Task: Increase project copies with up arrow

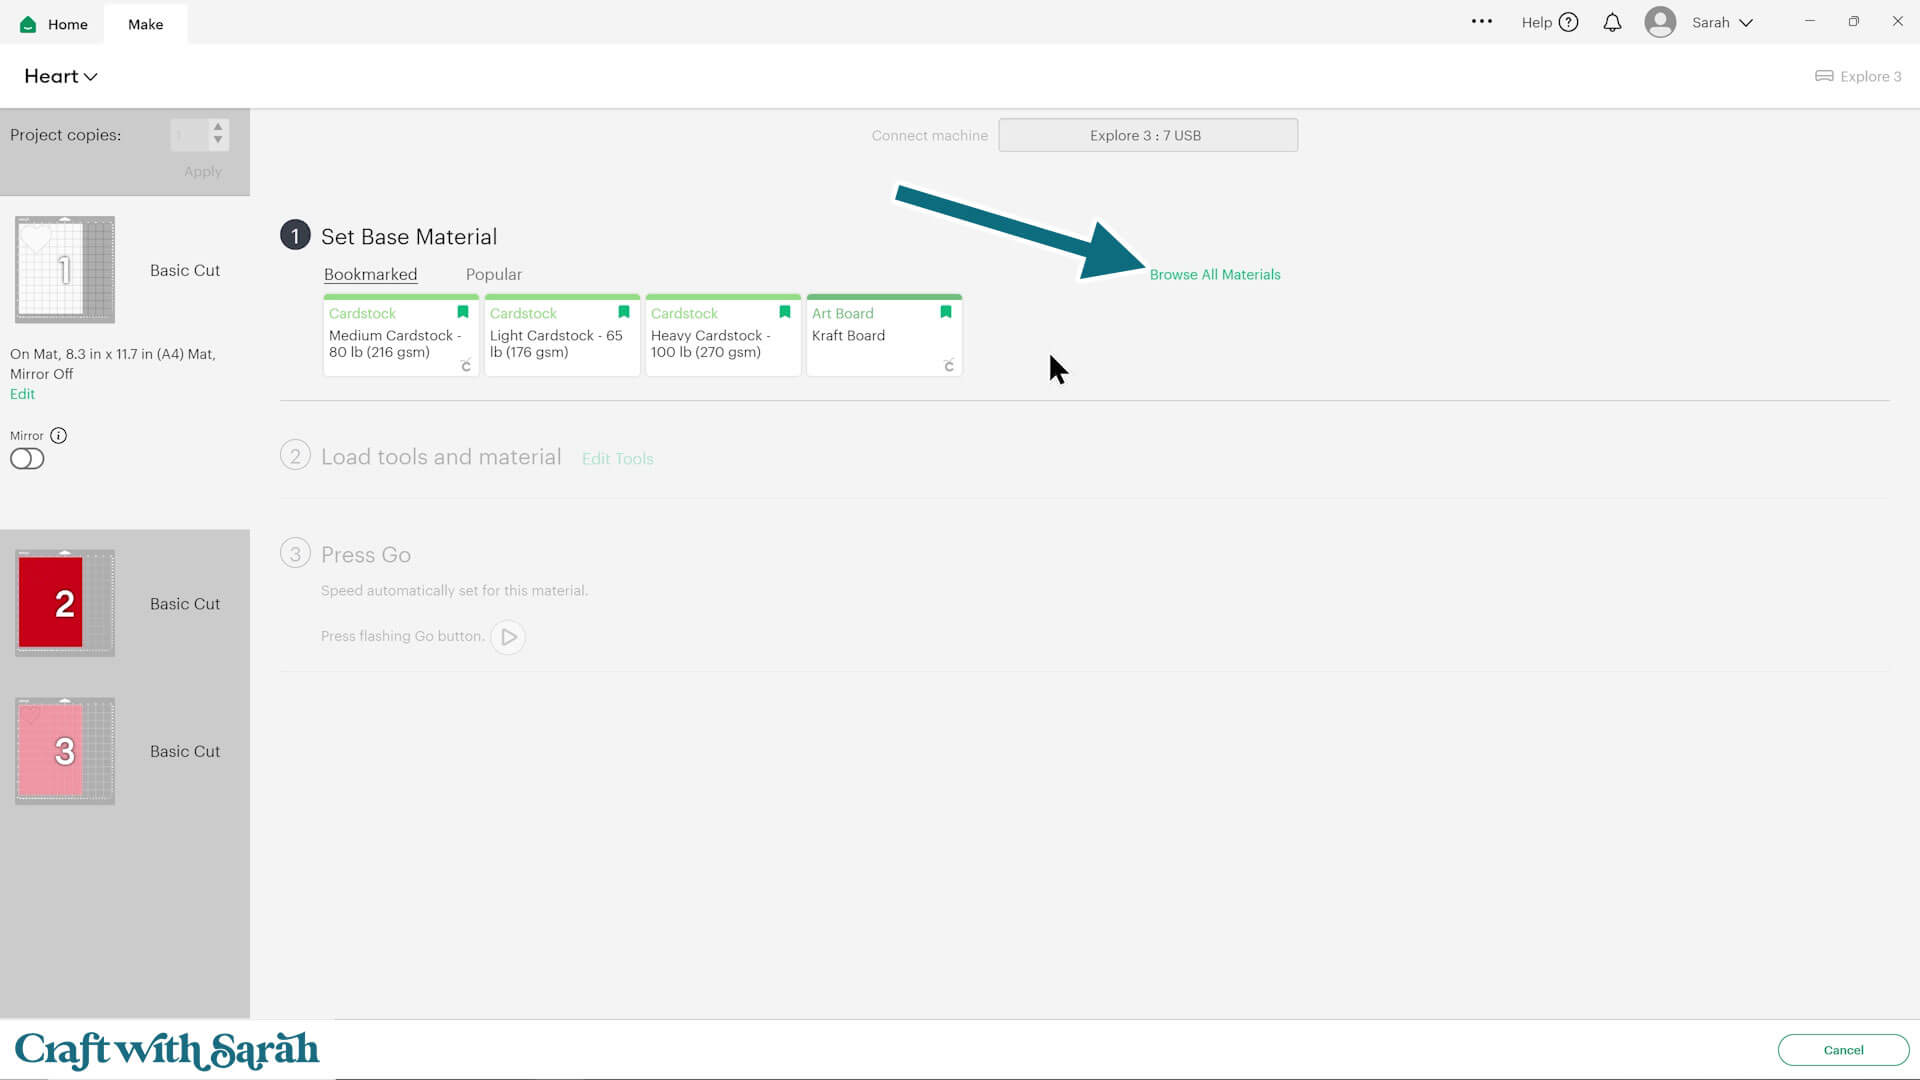Action: coord(218,127)
